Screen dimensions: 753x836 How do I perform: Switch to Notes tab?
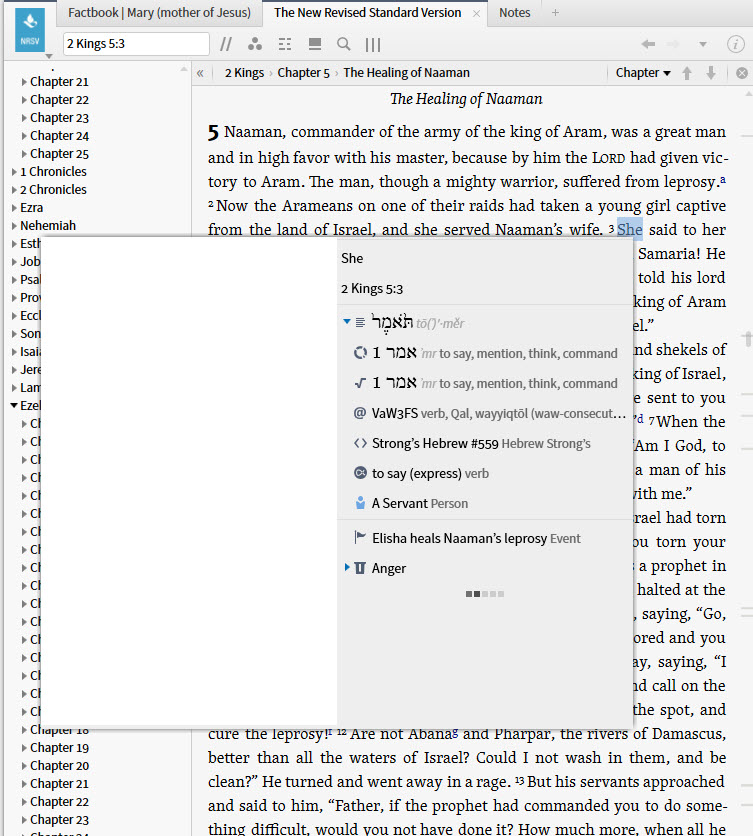coord(514,13)
